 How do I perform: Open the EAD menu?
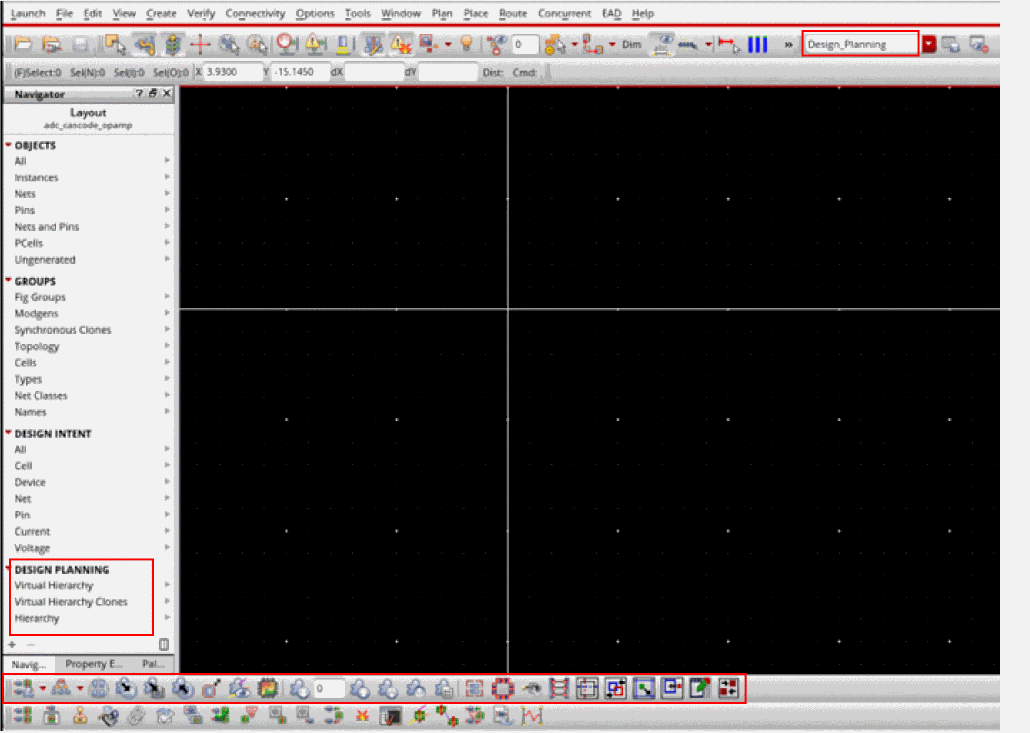click(612, 13)
